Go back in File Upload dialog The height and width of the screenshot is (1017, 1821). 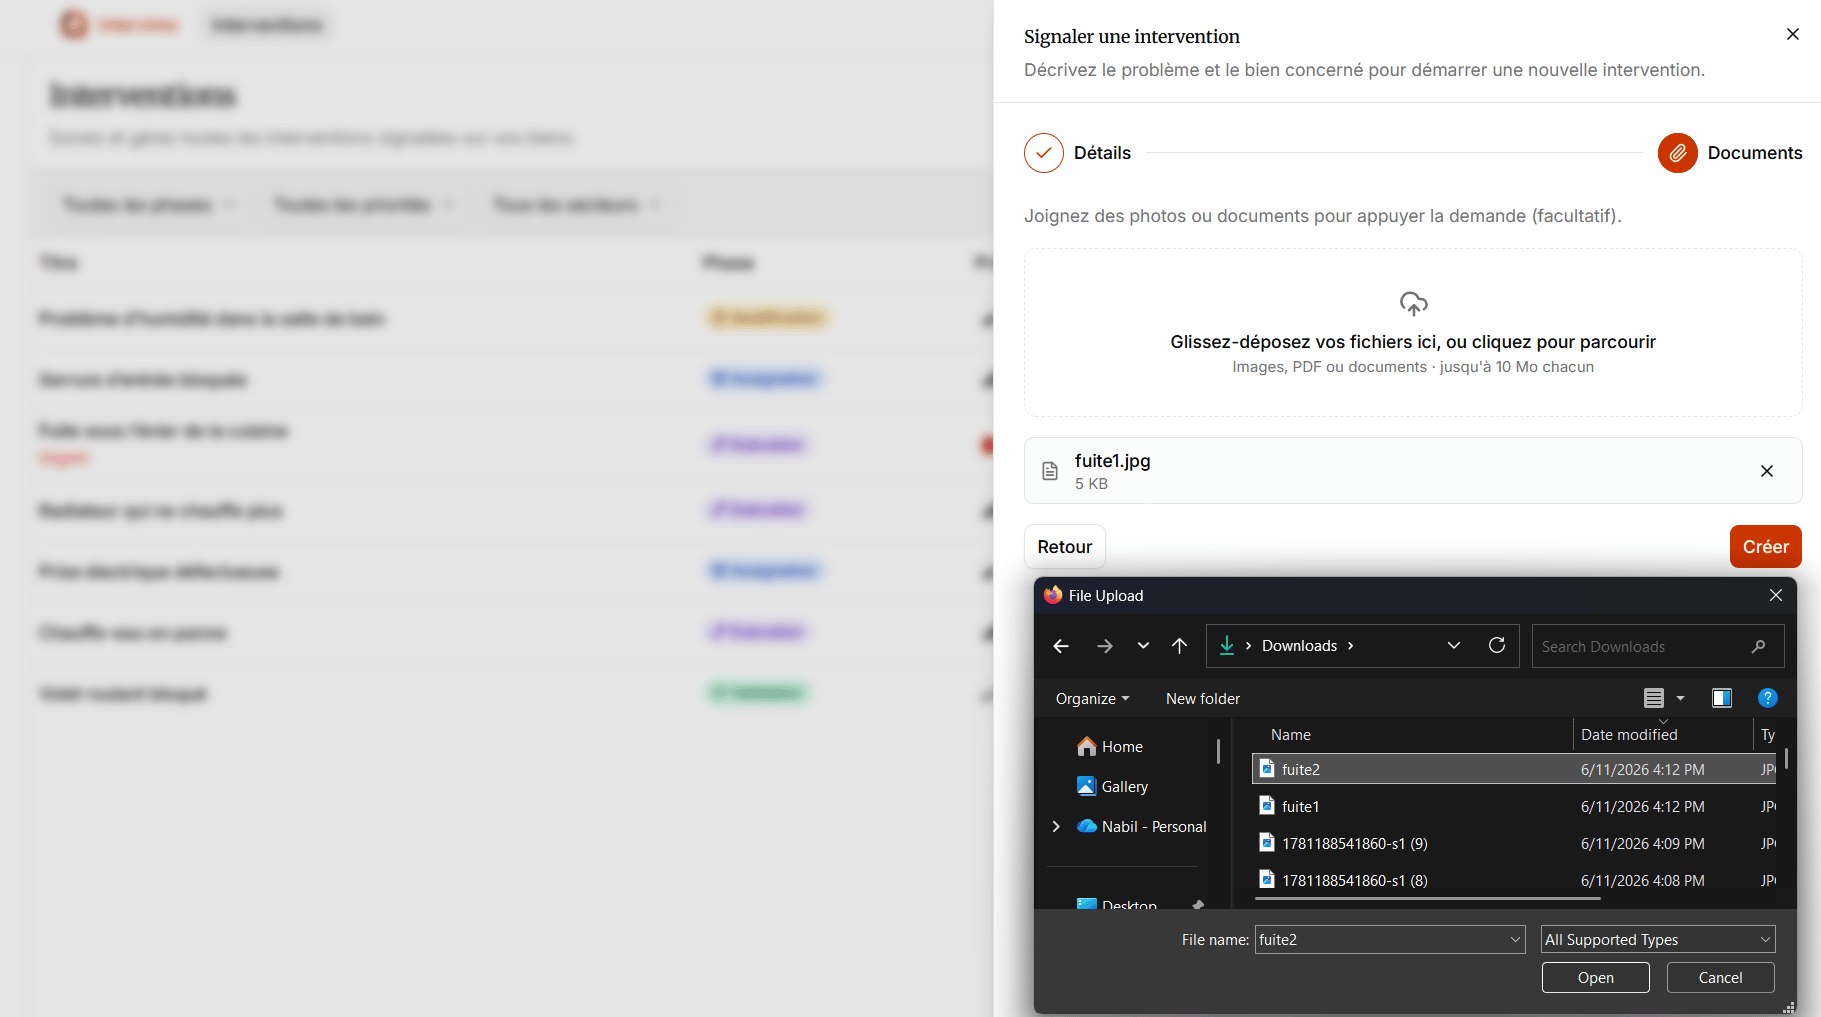point(1061,646)
